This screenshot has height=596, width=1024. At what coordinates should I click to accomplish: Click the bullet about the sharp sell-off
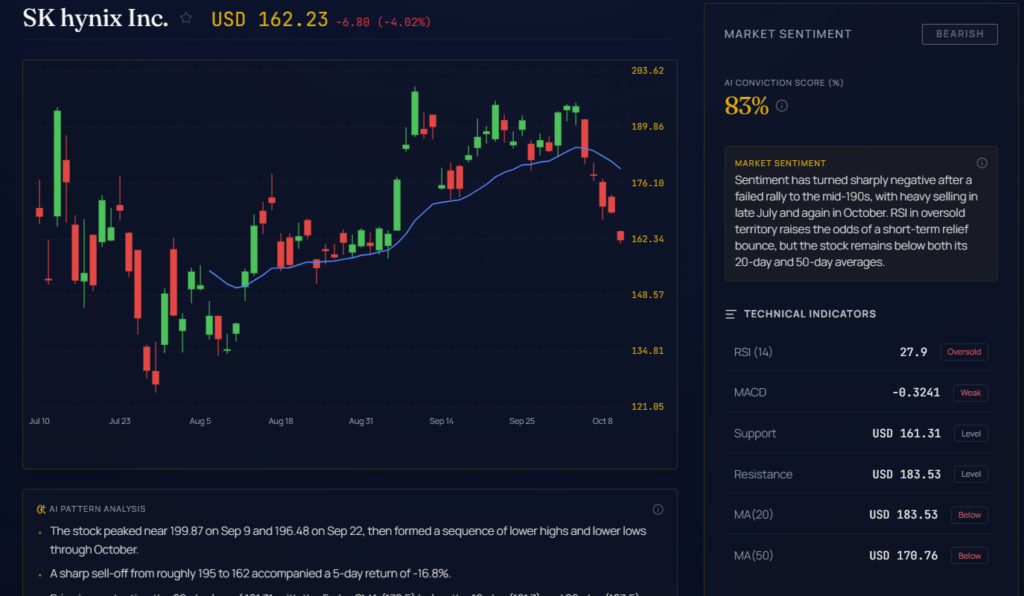tap(250, 574)
